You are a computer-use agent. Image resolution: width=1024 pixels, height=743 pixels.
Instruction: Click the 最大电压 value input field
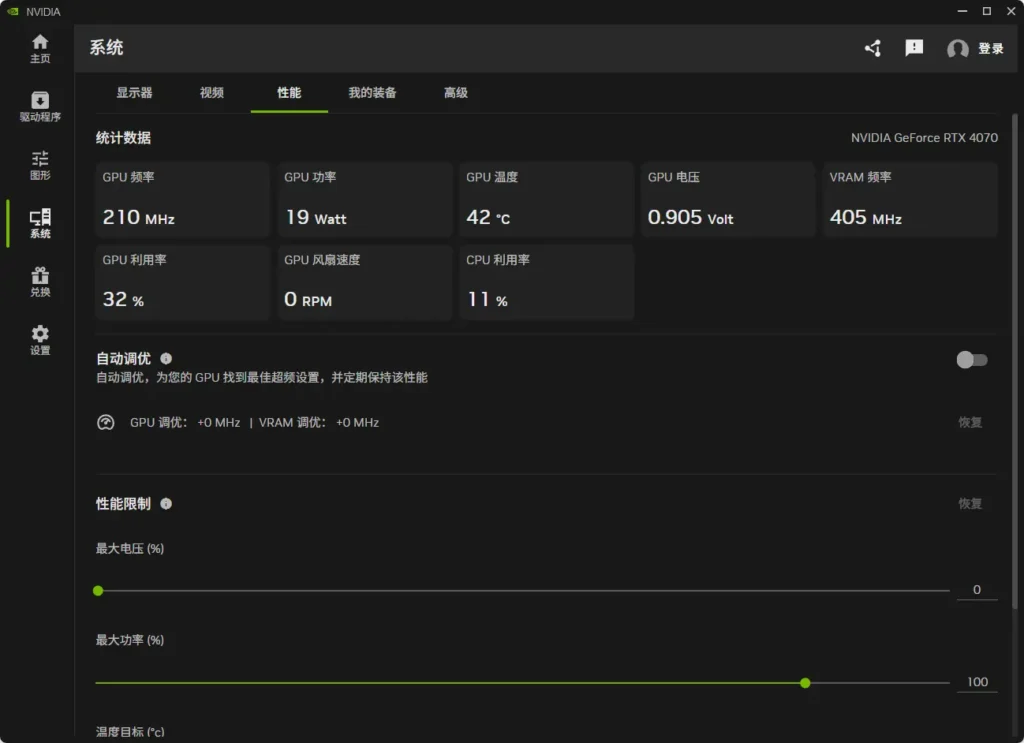[977, 590]
